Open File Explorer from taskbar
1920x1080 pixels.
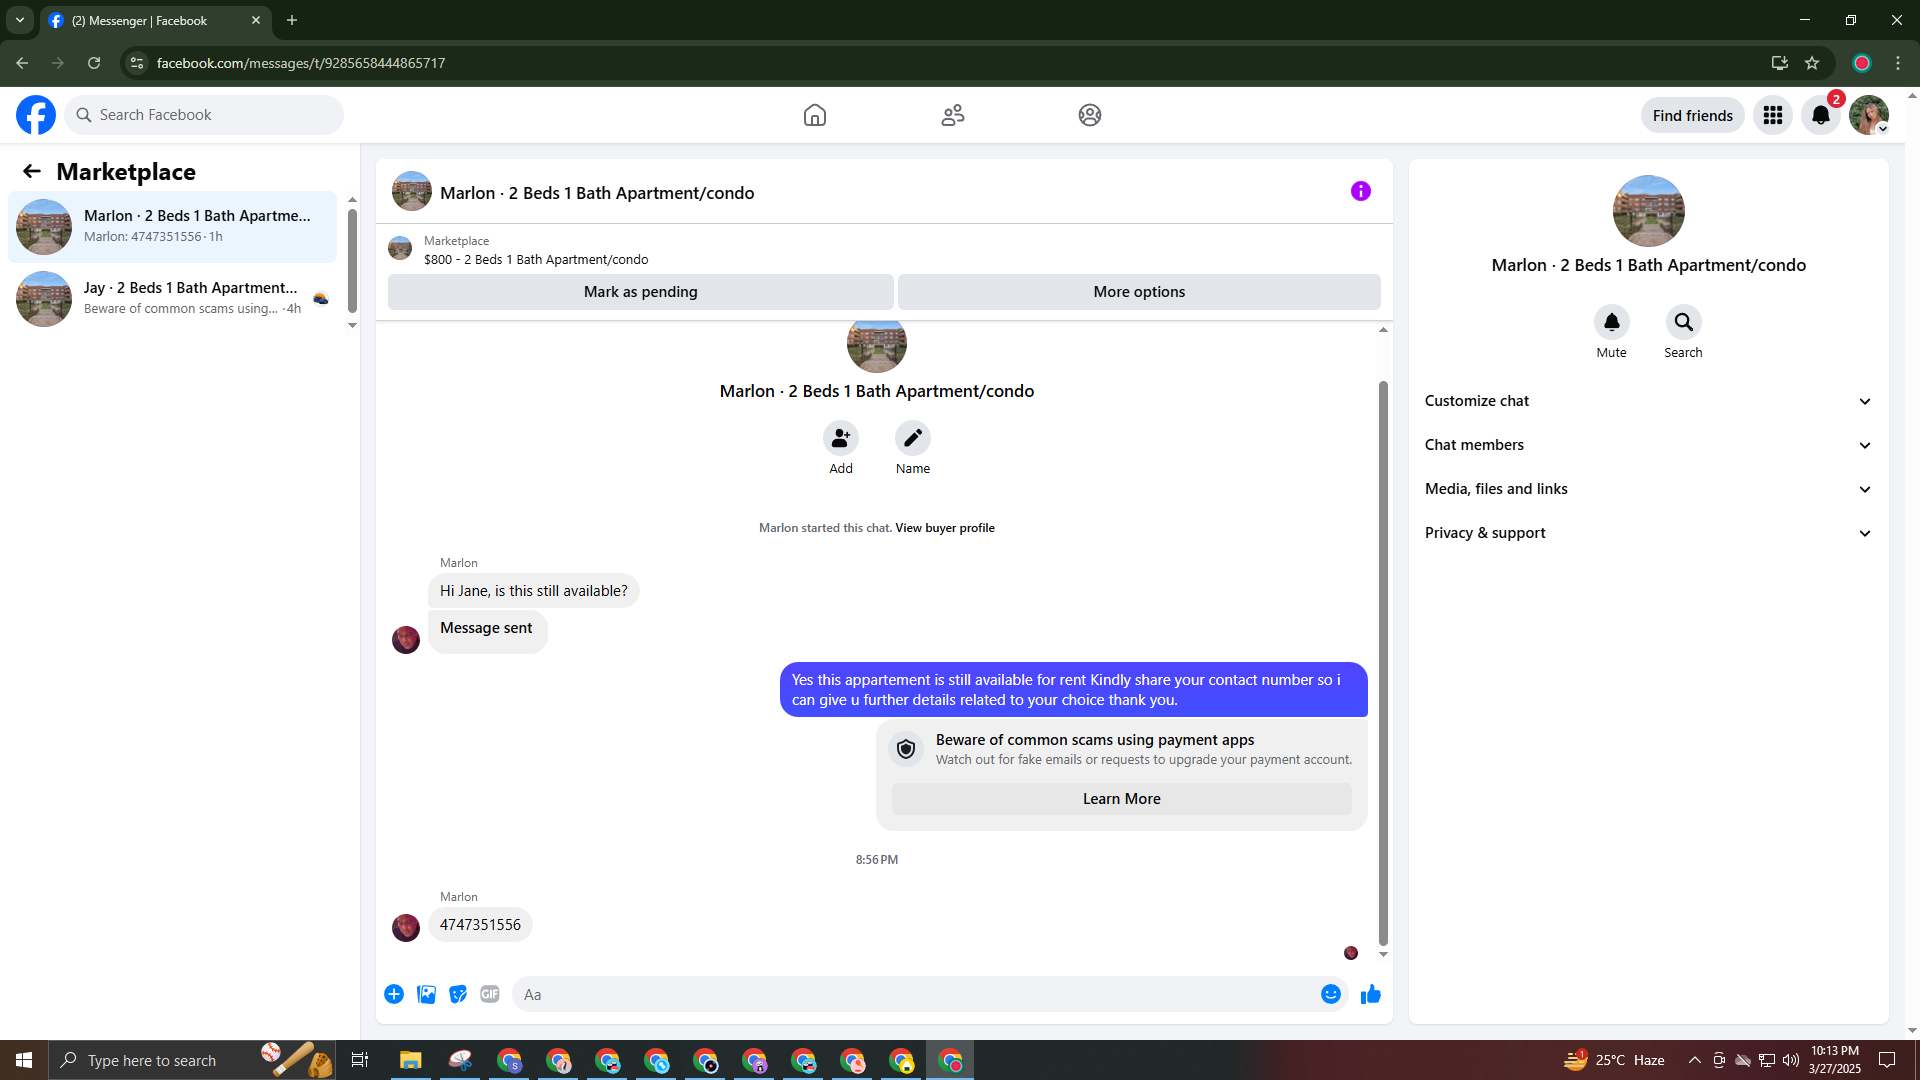411,1060
